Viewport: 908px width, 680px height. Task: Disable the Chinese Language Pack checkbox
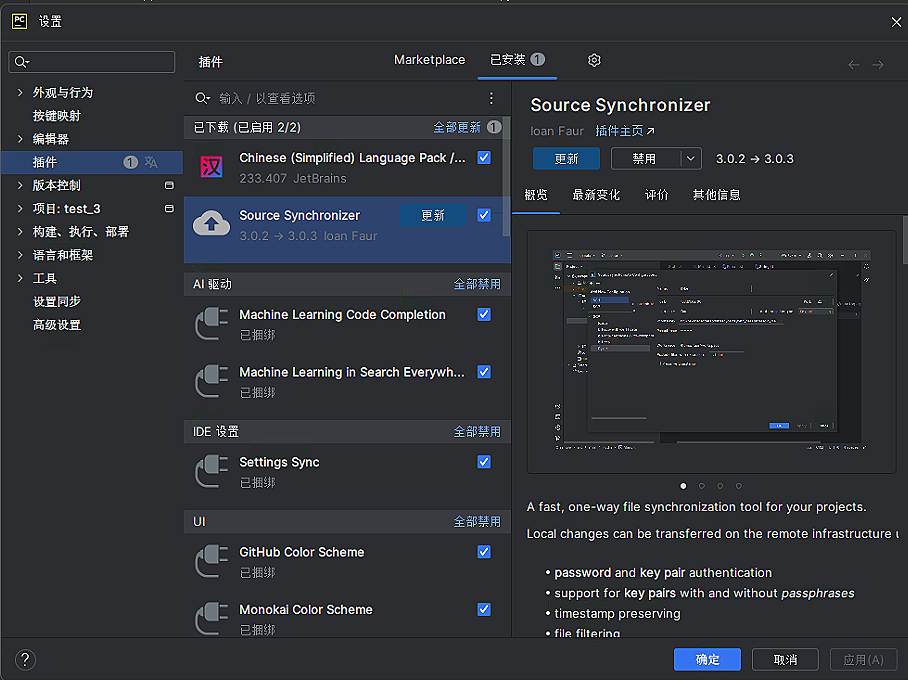(484, 158)
